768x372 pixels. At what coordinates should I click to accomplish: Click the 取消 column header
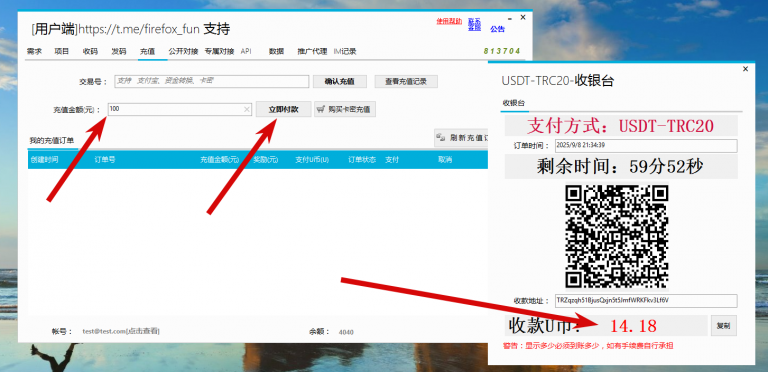[x=445, y=160]
